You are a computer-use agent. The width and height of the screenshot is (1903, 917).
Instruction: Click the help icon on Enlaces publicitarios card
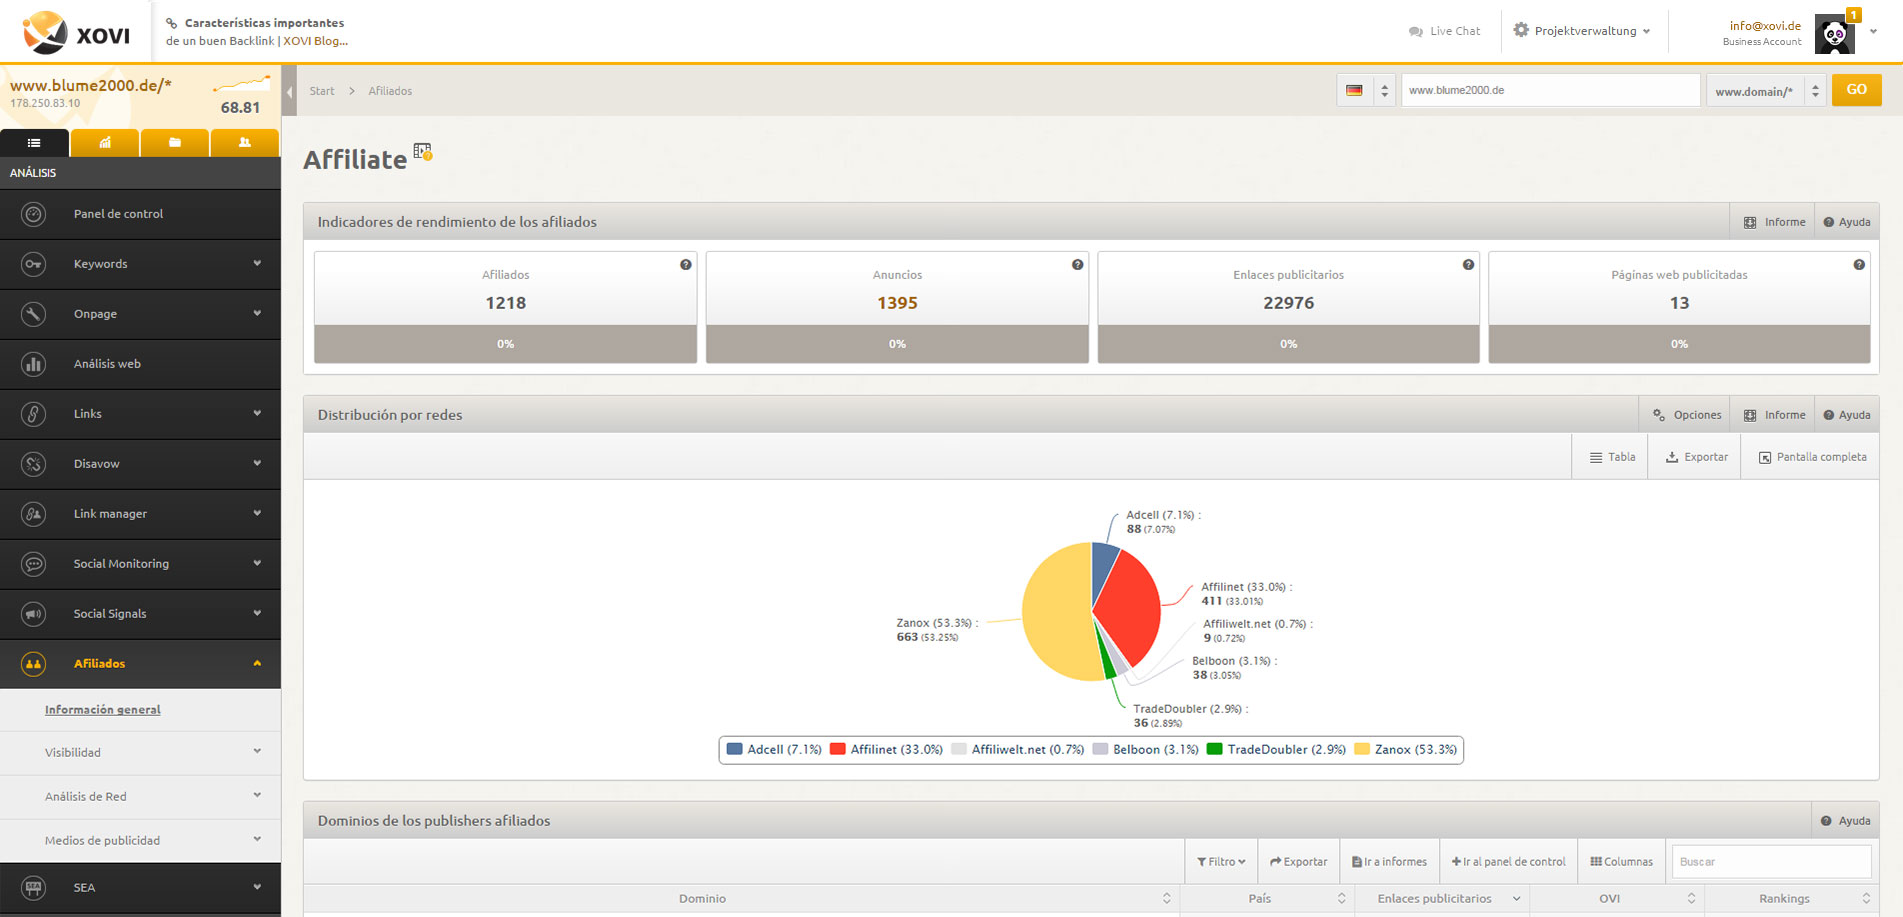click(1468, 265)
